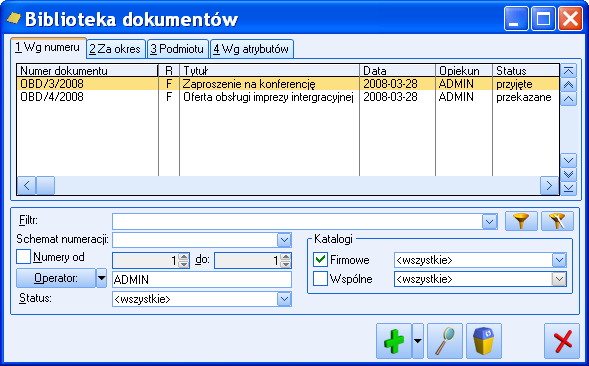Open the Podmiotu tab
The height and width of the screenshot is (366, 589).
(177, 49)
